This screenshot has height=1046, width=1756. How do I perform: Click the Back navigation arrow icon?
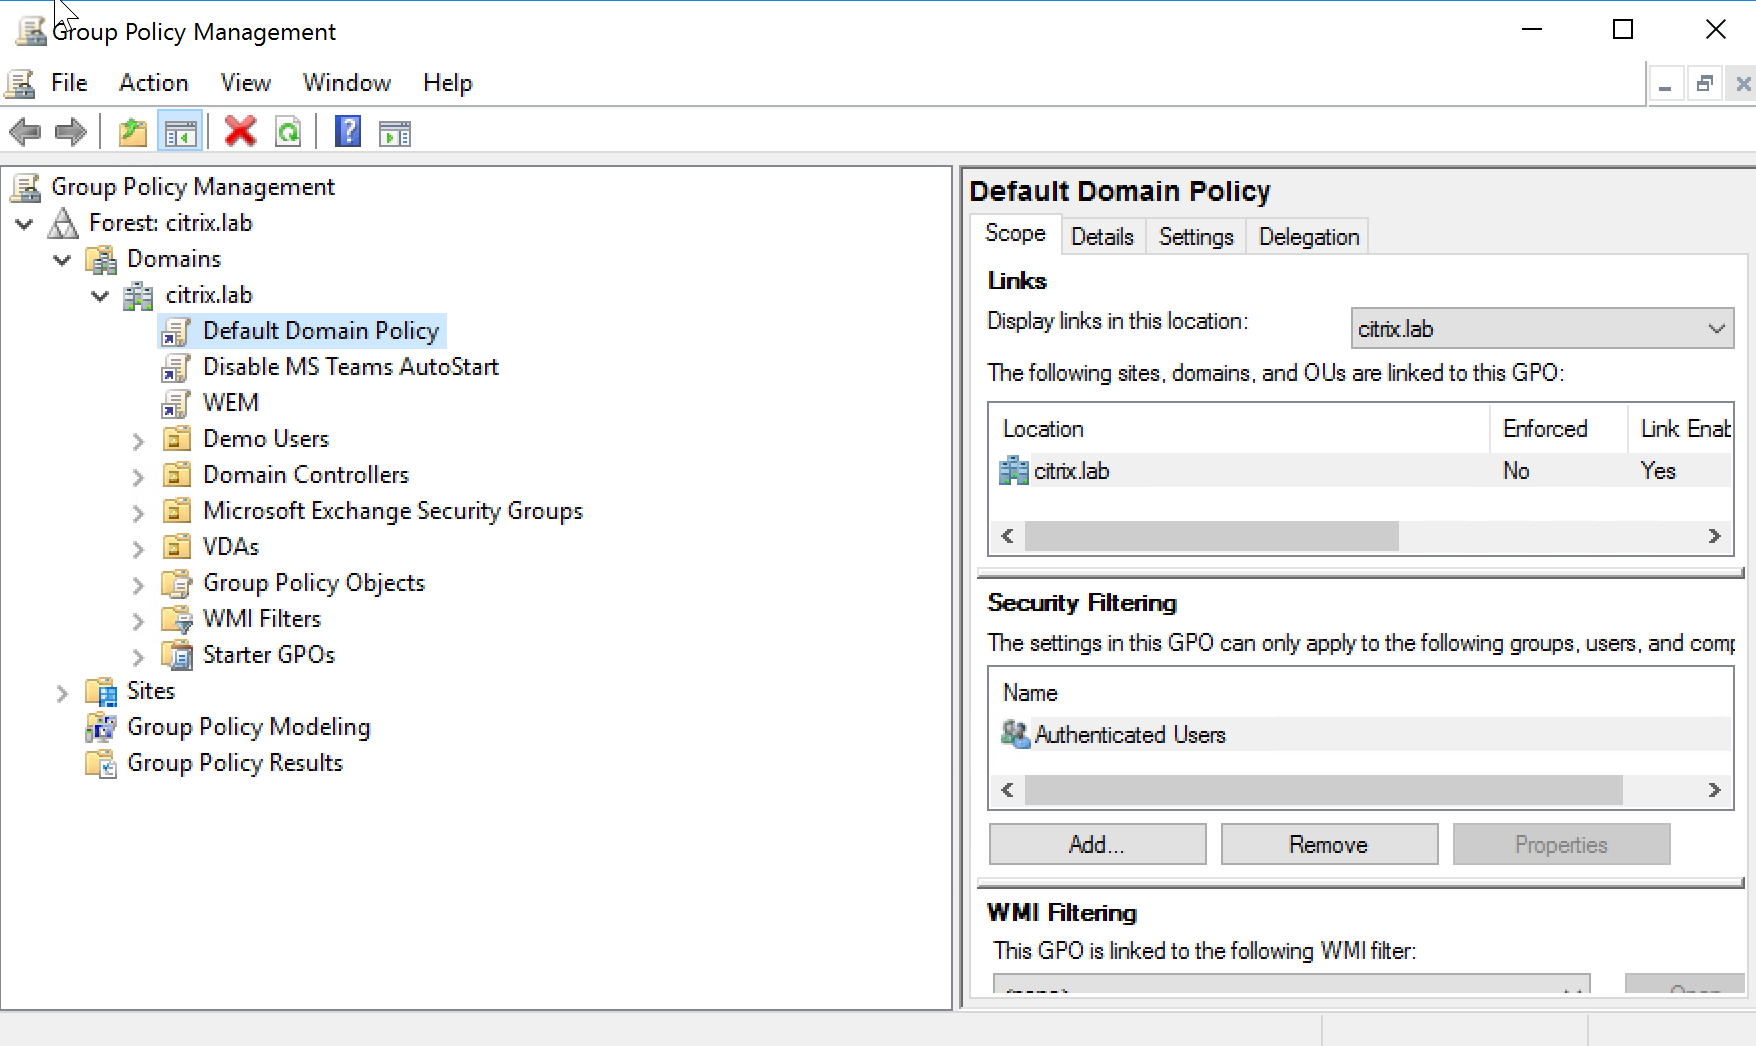[x=24, y=131]
